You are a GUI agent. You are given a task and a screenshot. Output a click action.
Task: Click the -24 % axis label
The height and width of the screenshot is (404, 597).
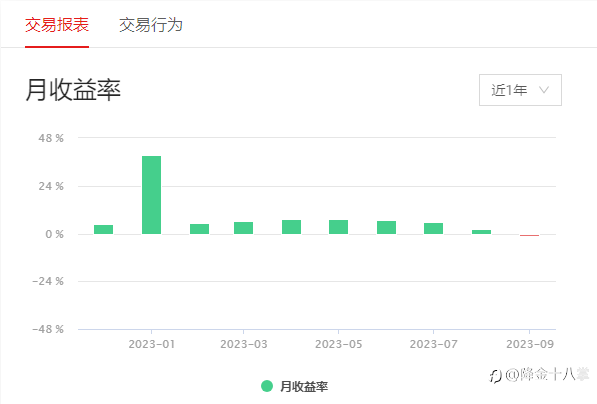click(48, 281)
